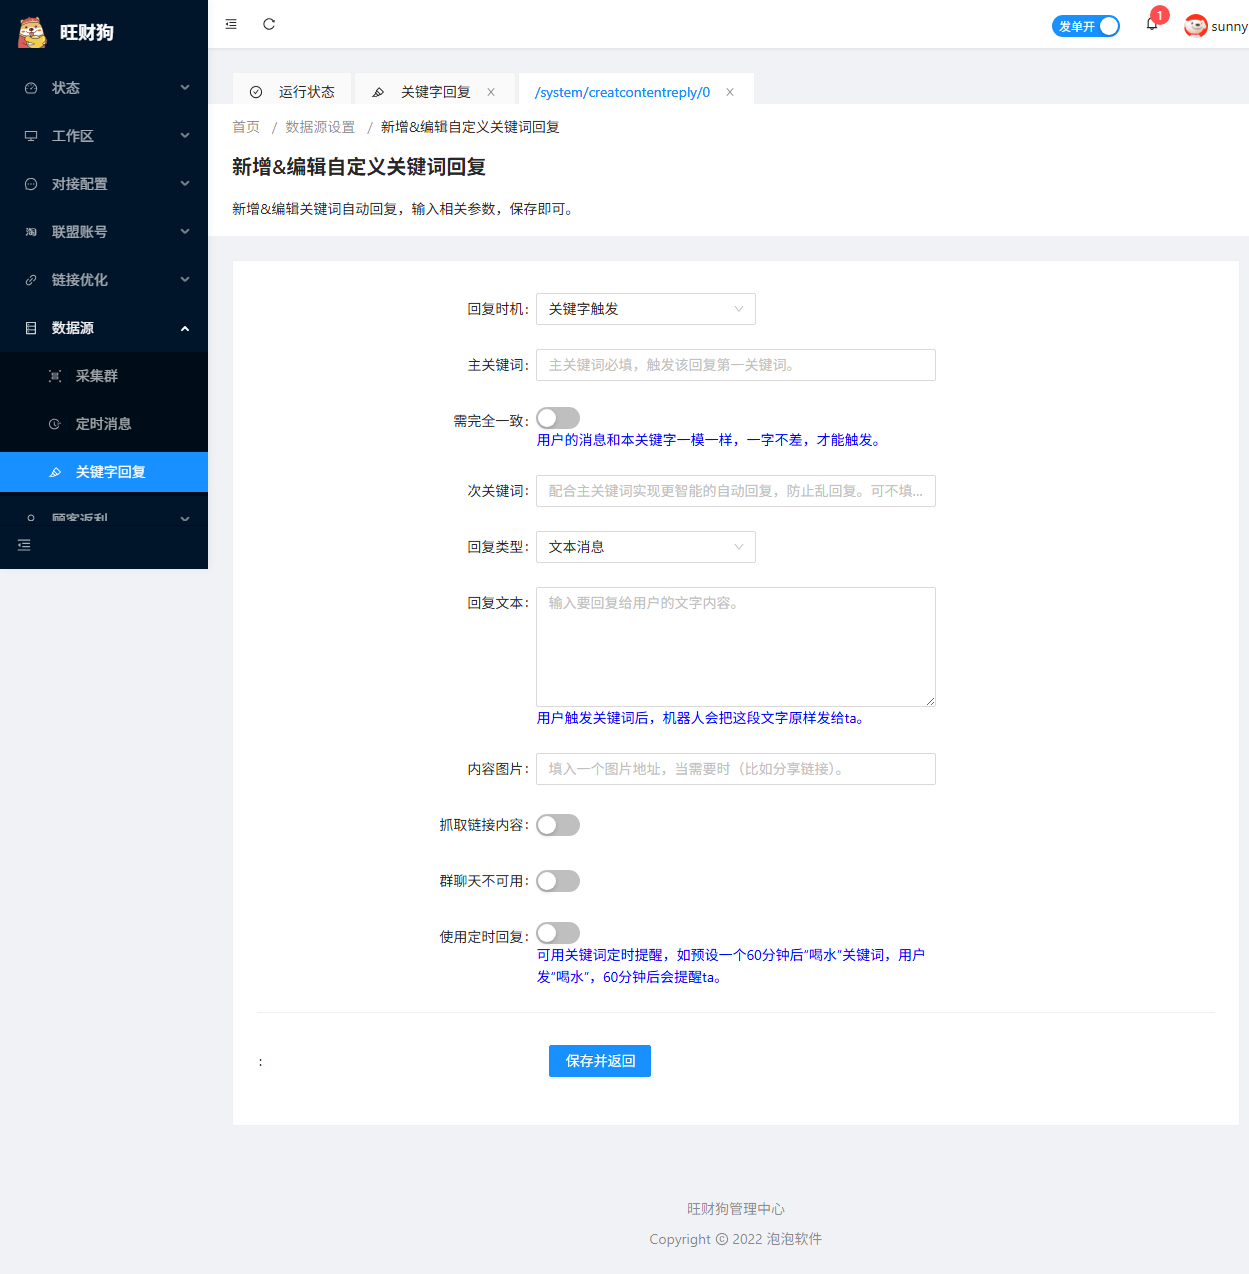Expand the 对接配置 menu
Viewport: 1249px width, 1274px height.
tap(104, 184)
